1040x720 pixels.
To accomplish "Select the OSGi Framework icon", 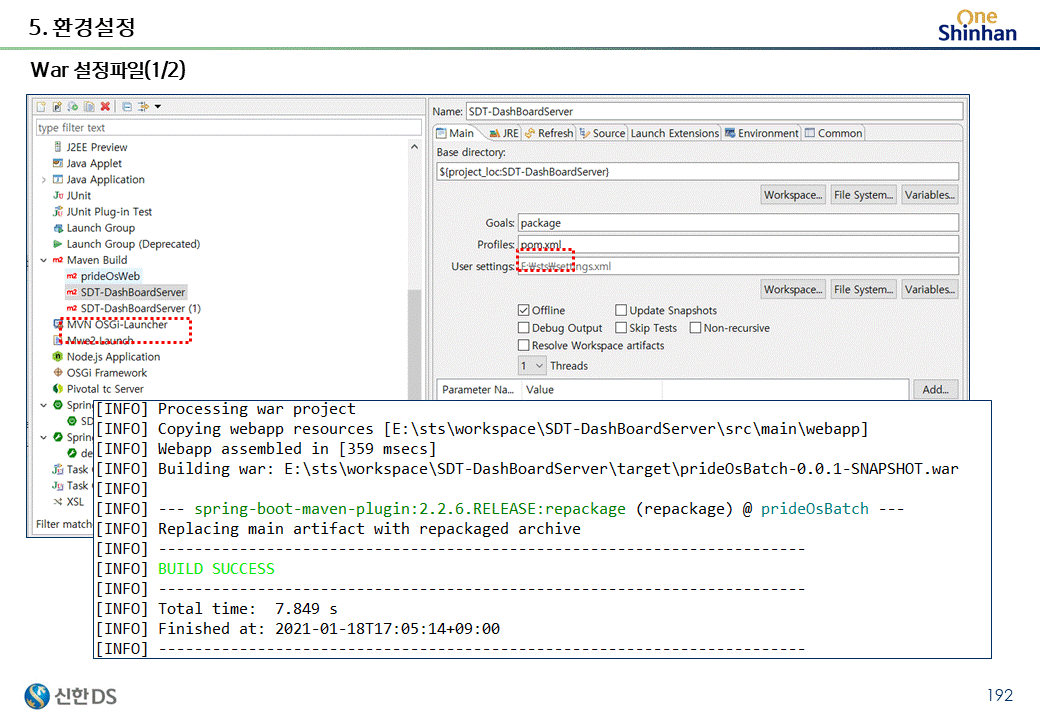I will [58, 373].
